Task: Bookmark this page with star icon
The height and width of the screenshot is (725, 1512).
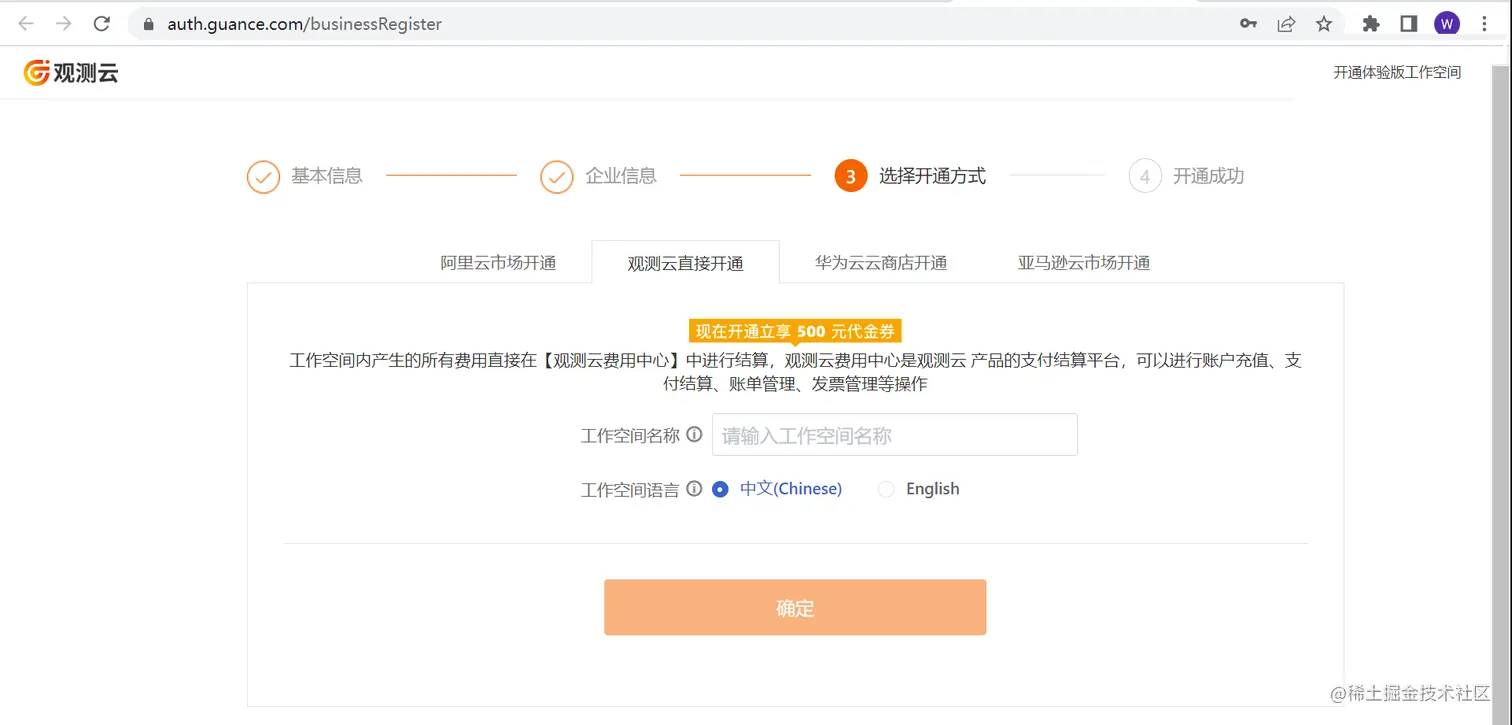Action: [x=1324, y=24]
